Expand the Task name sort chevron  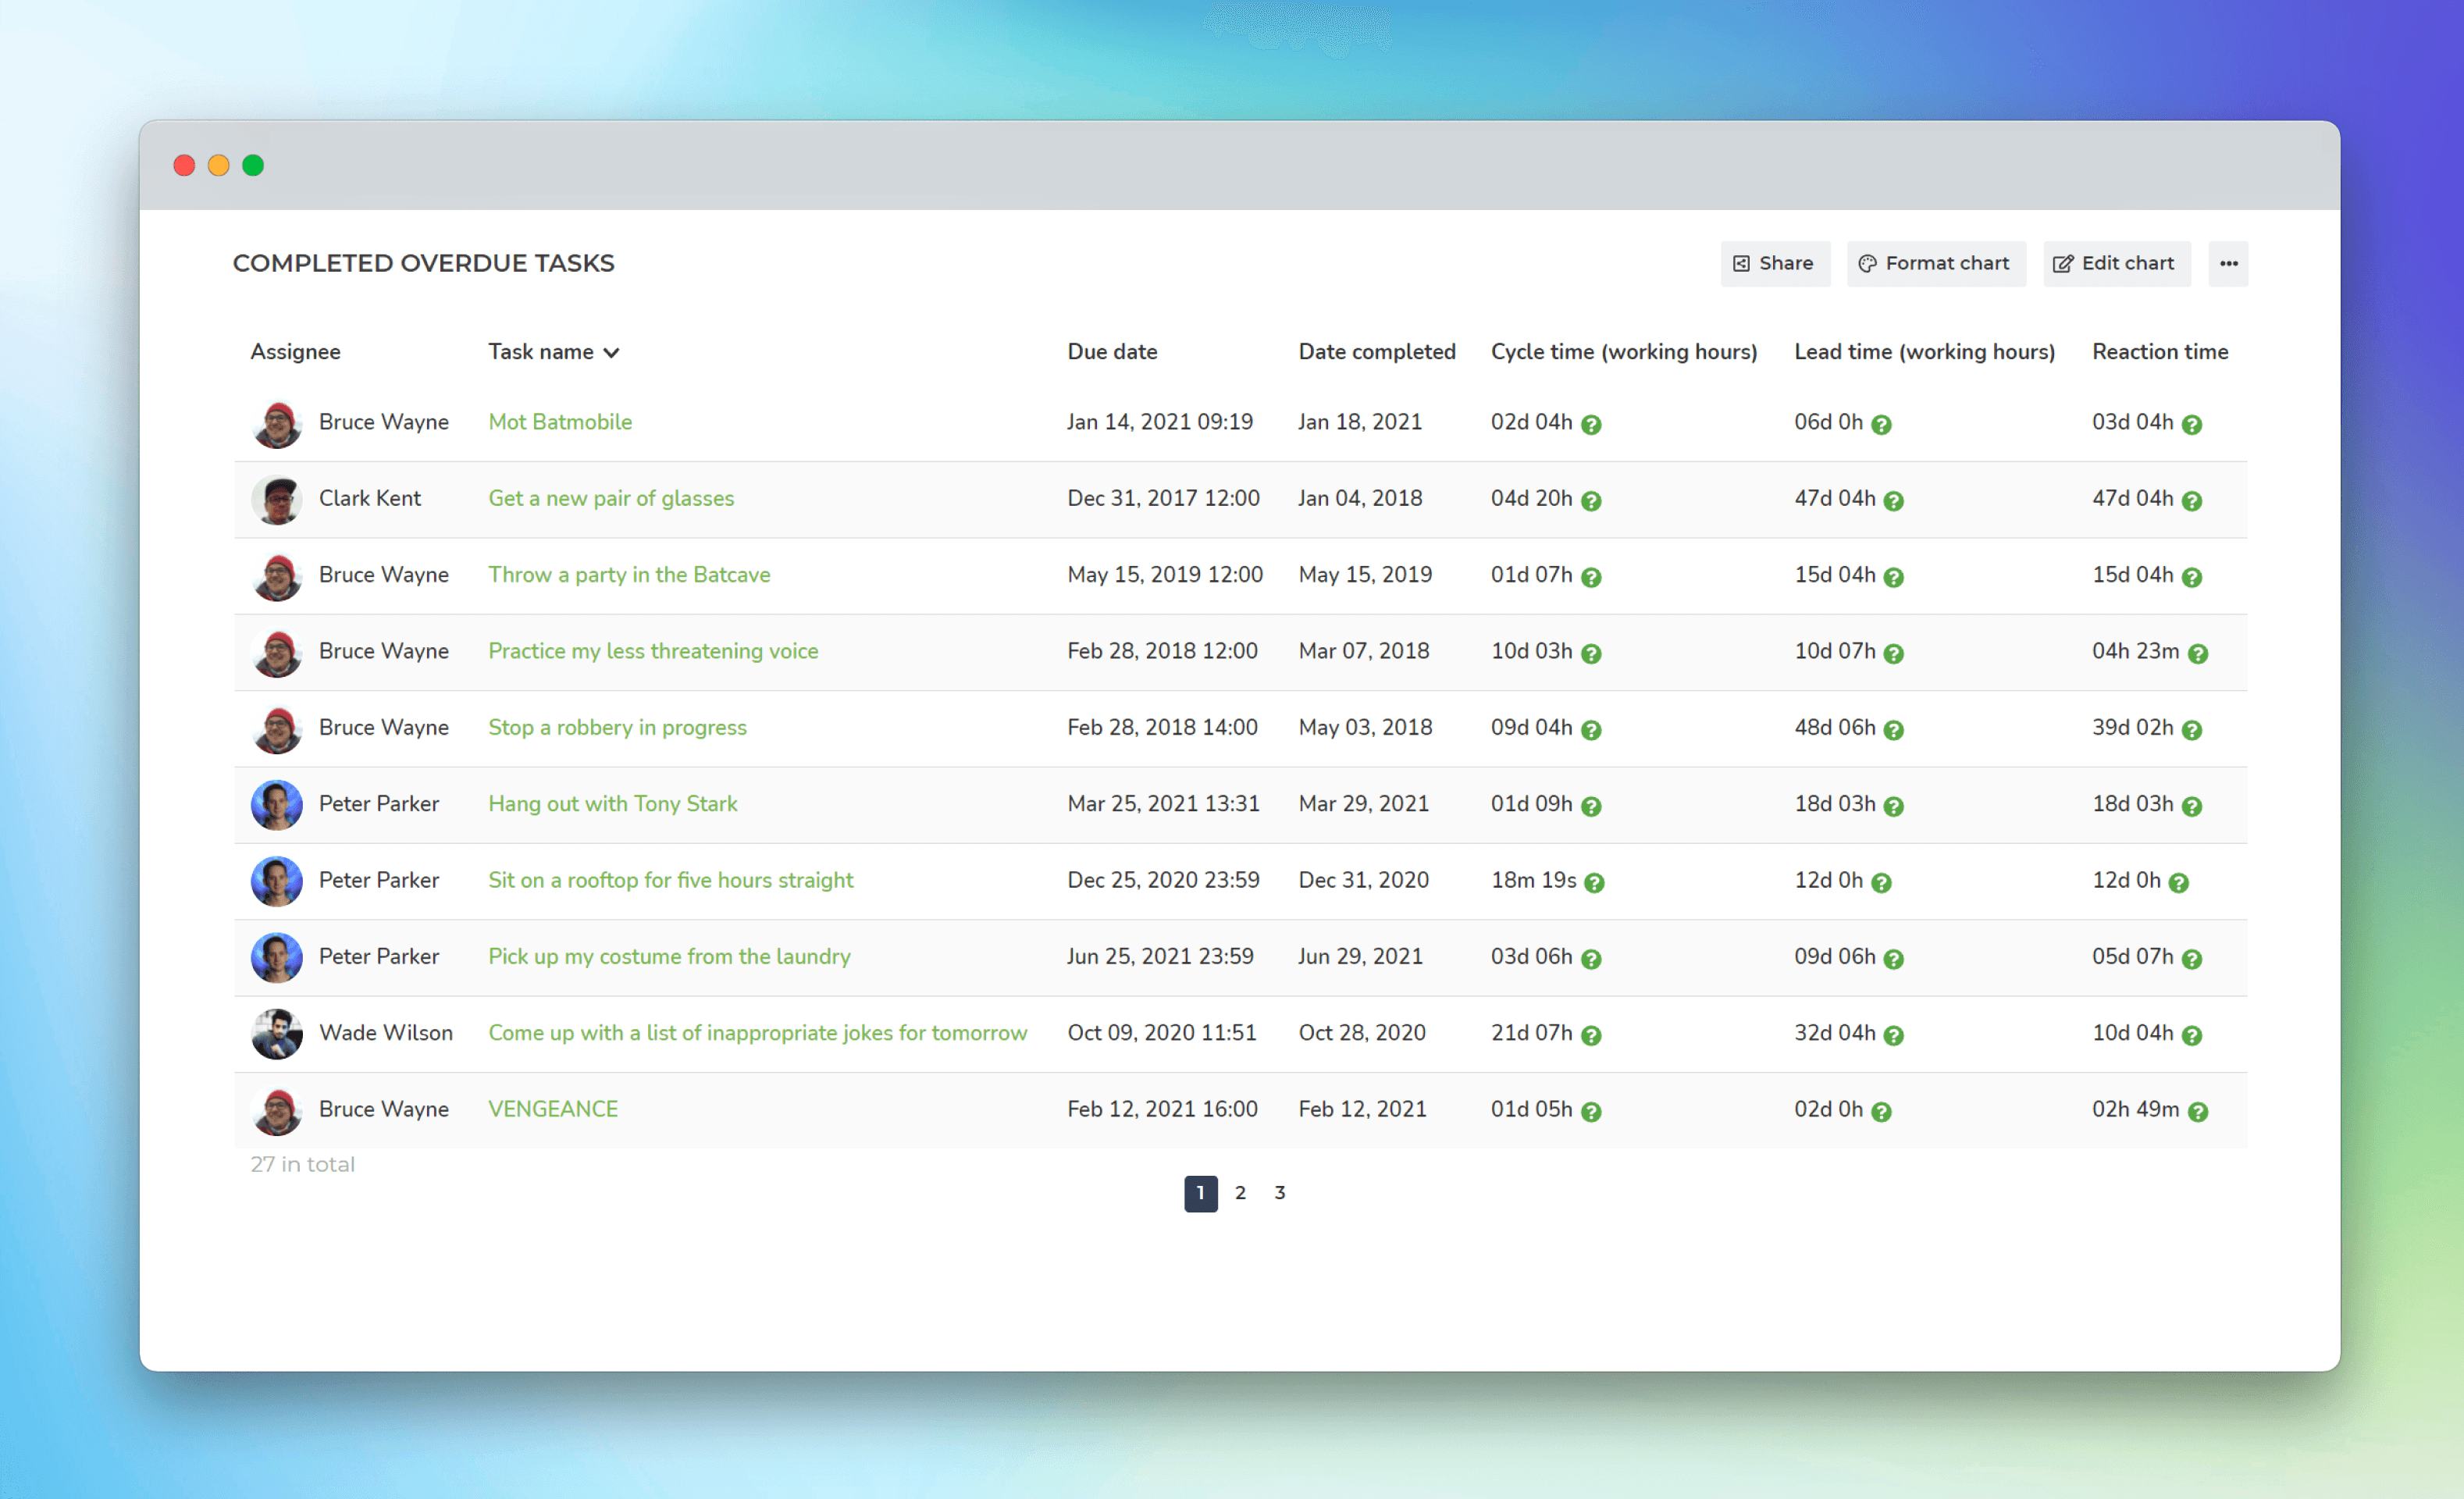pos(612,353)
